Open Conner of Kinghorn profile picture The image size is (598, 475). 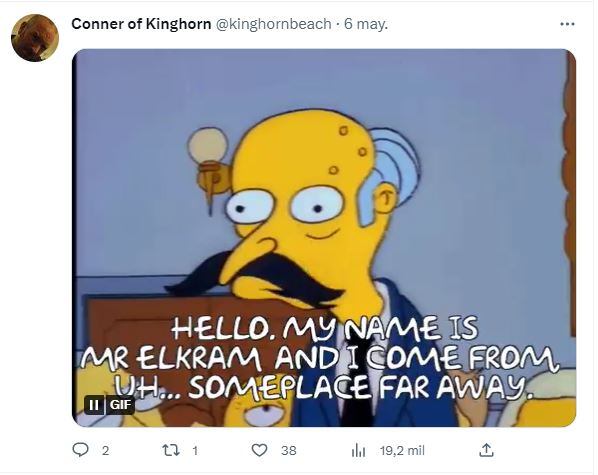coord(35,38)
